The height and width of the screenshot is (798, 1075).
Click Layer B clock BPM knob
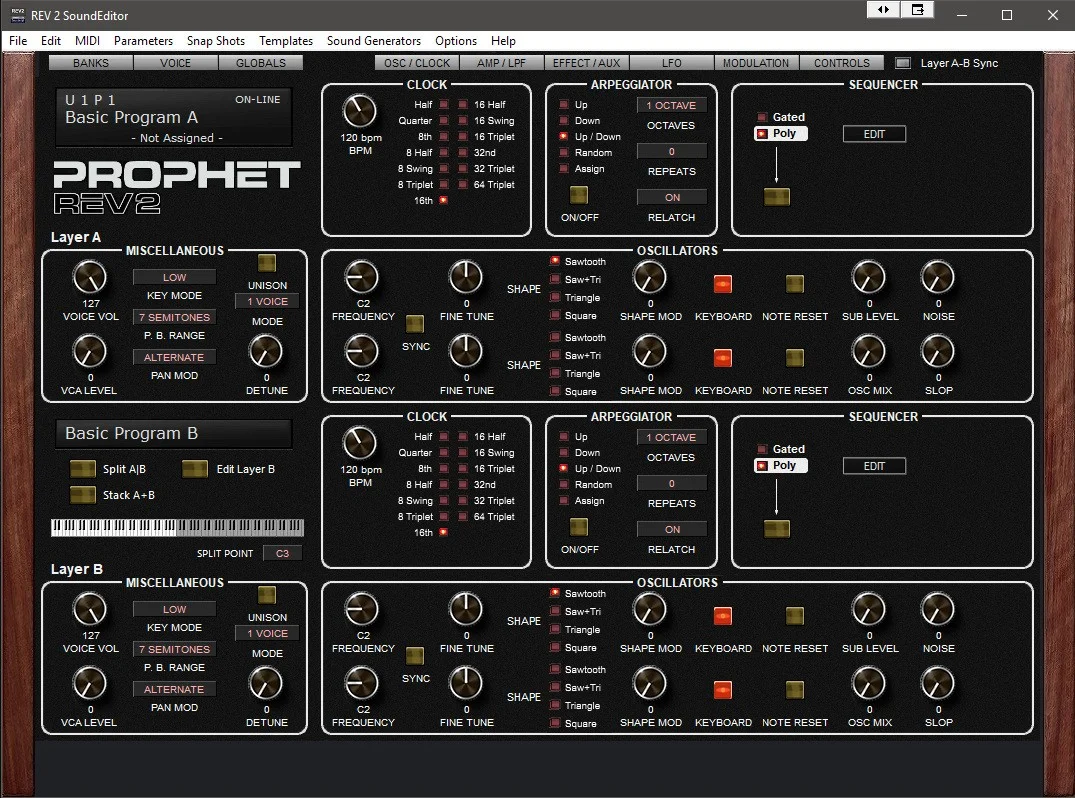[x=360, y=443]
